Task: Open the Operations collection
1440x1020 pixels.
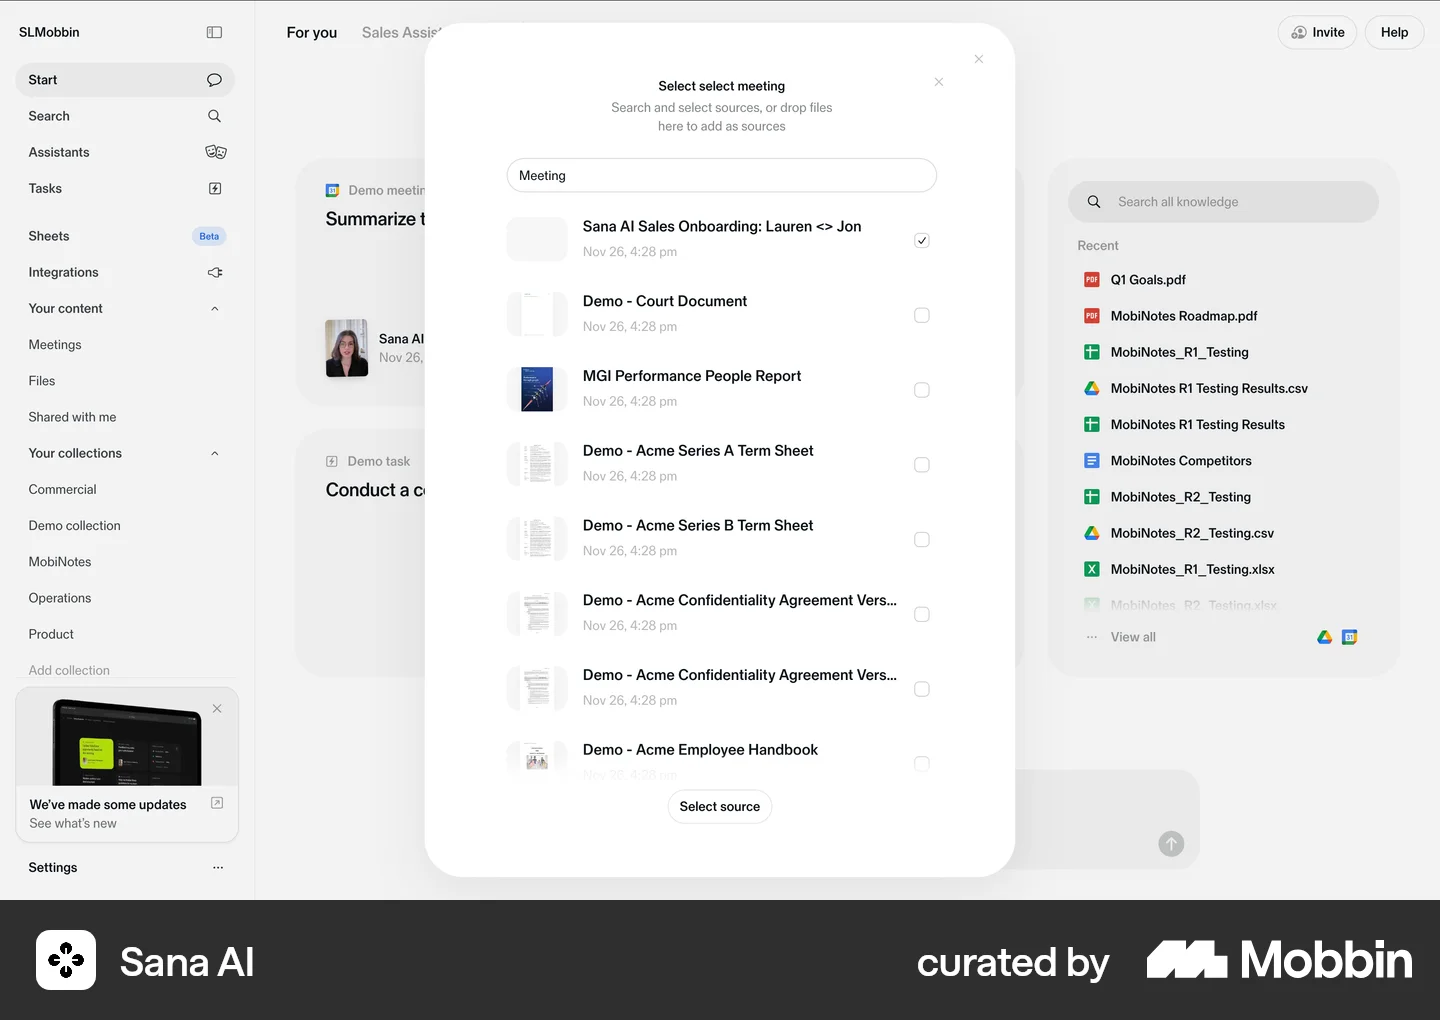Action: pyautogui.click(x=60, y=598)
